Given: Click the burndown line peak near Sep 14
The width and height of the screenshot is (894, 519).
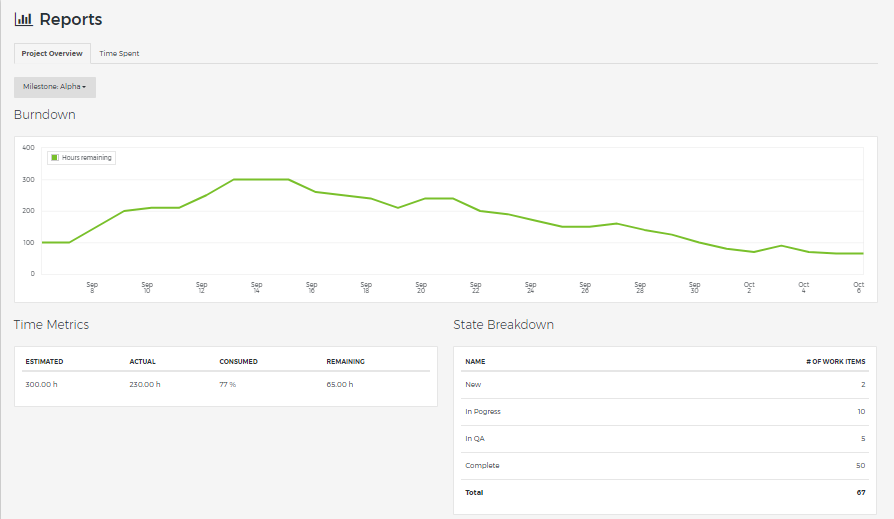Looking at the screenshot, I should click(260, 180).
